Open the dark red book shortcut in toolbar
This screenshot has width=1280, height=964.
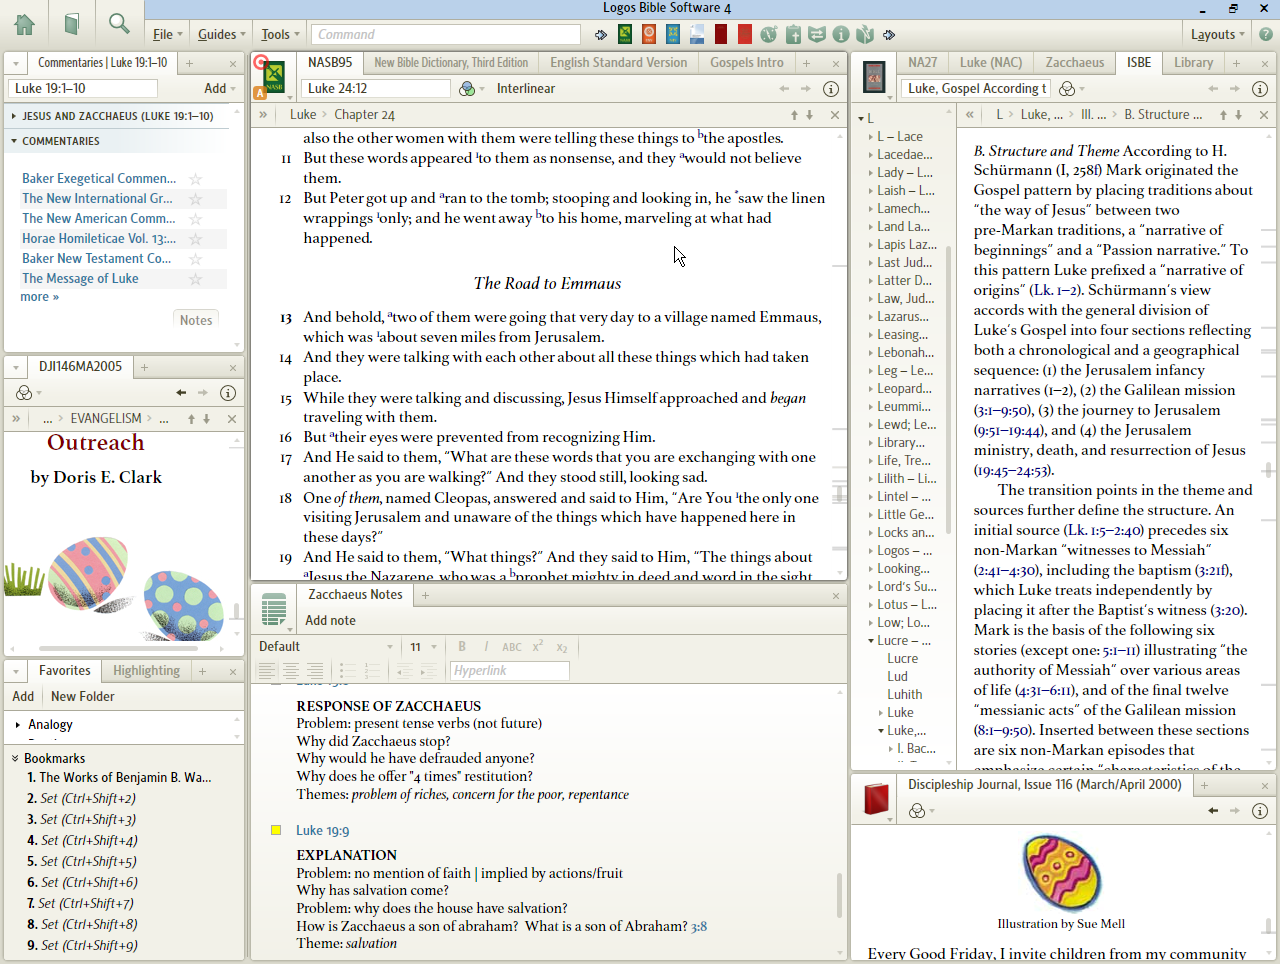pos(721,34)
